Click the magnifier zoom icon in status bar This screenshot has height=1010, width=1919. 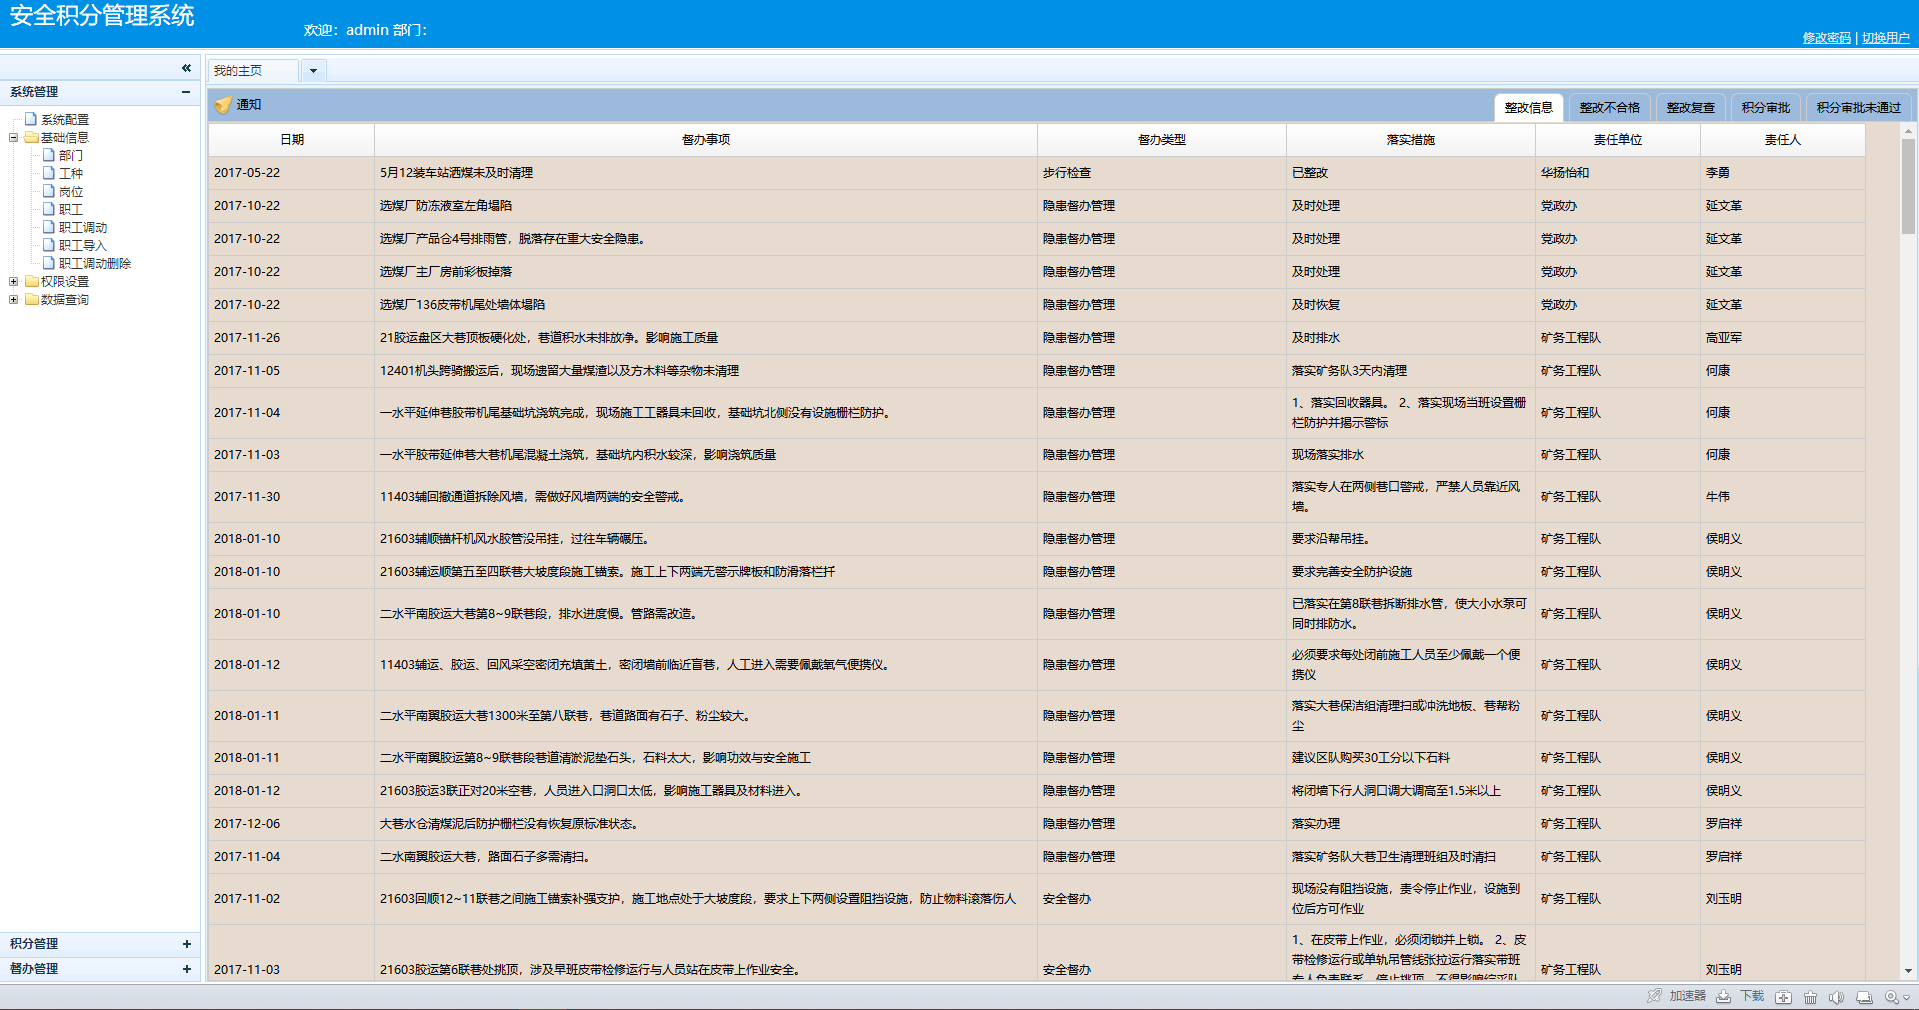pos(1891,997)
